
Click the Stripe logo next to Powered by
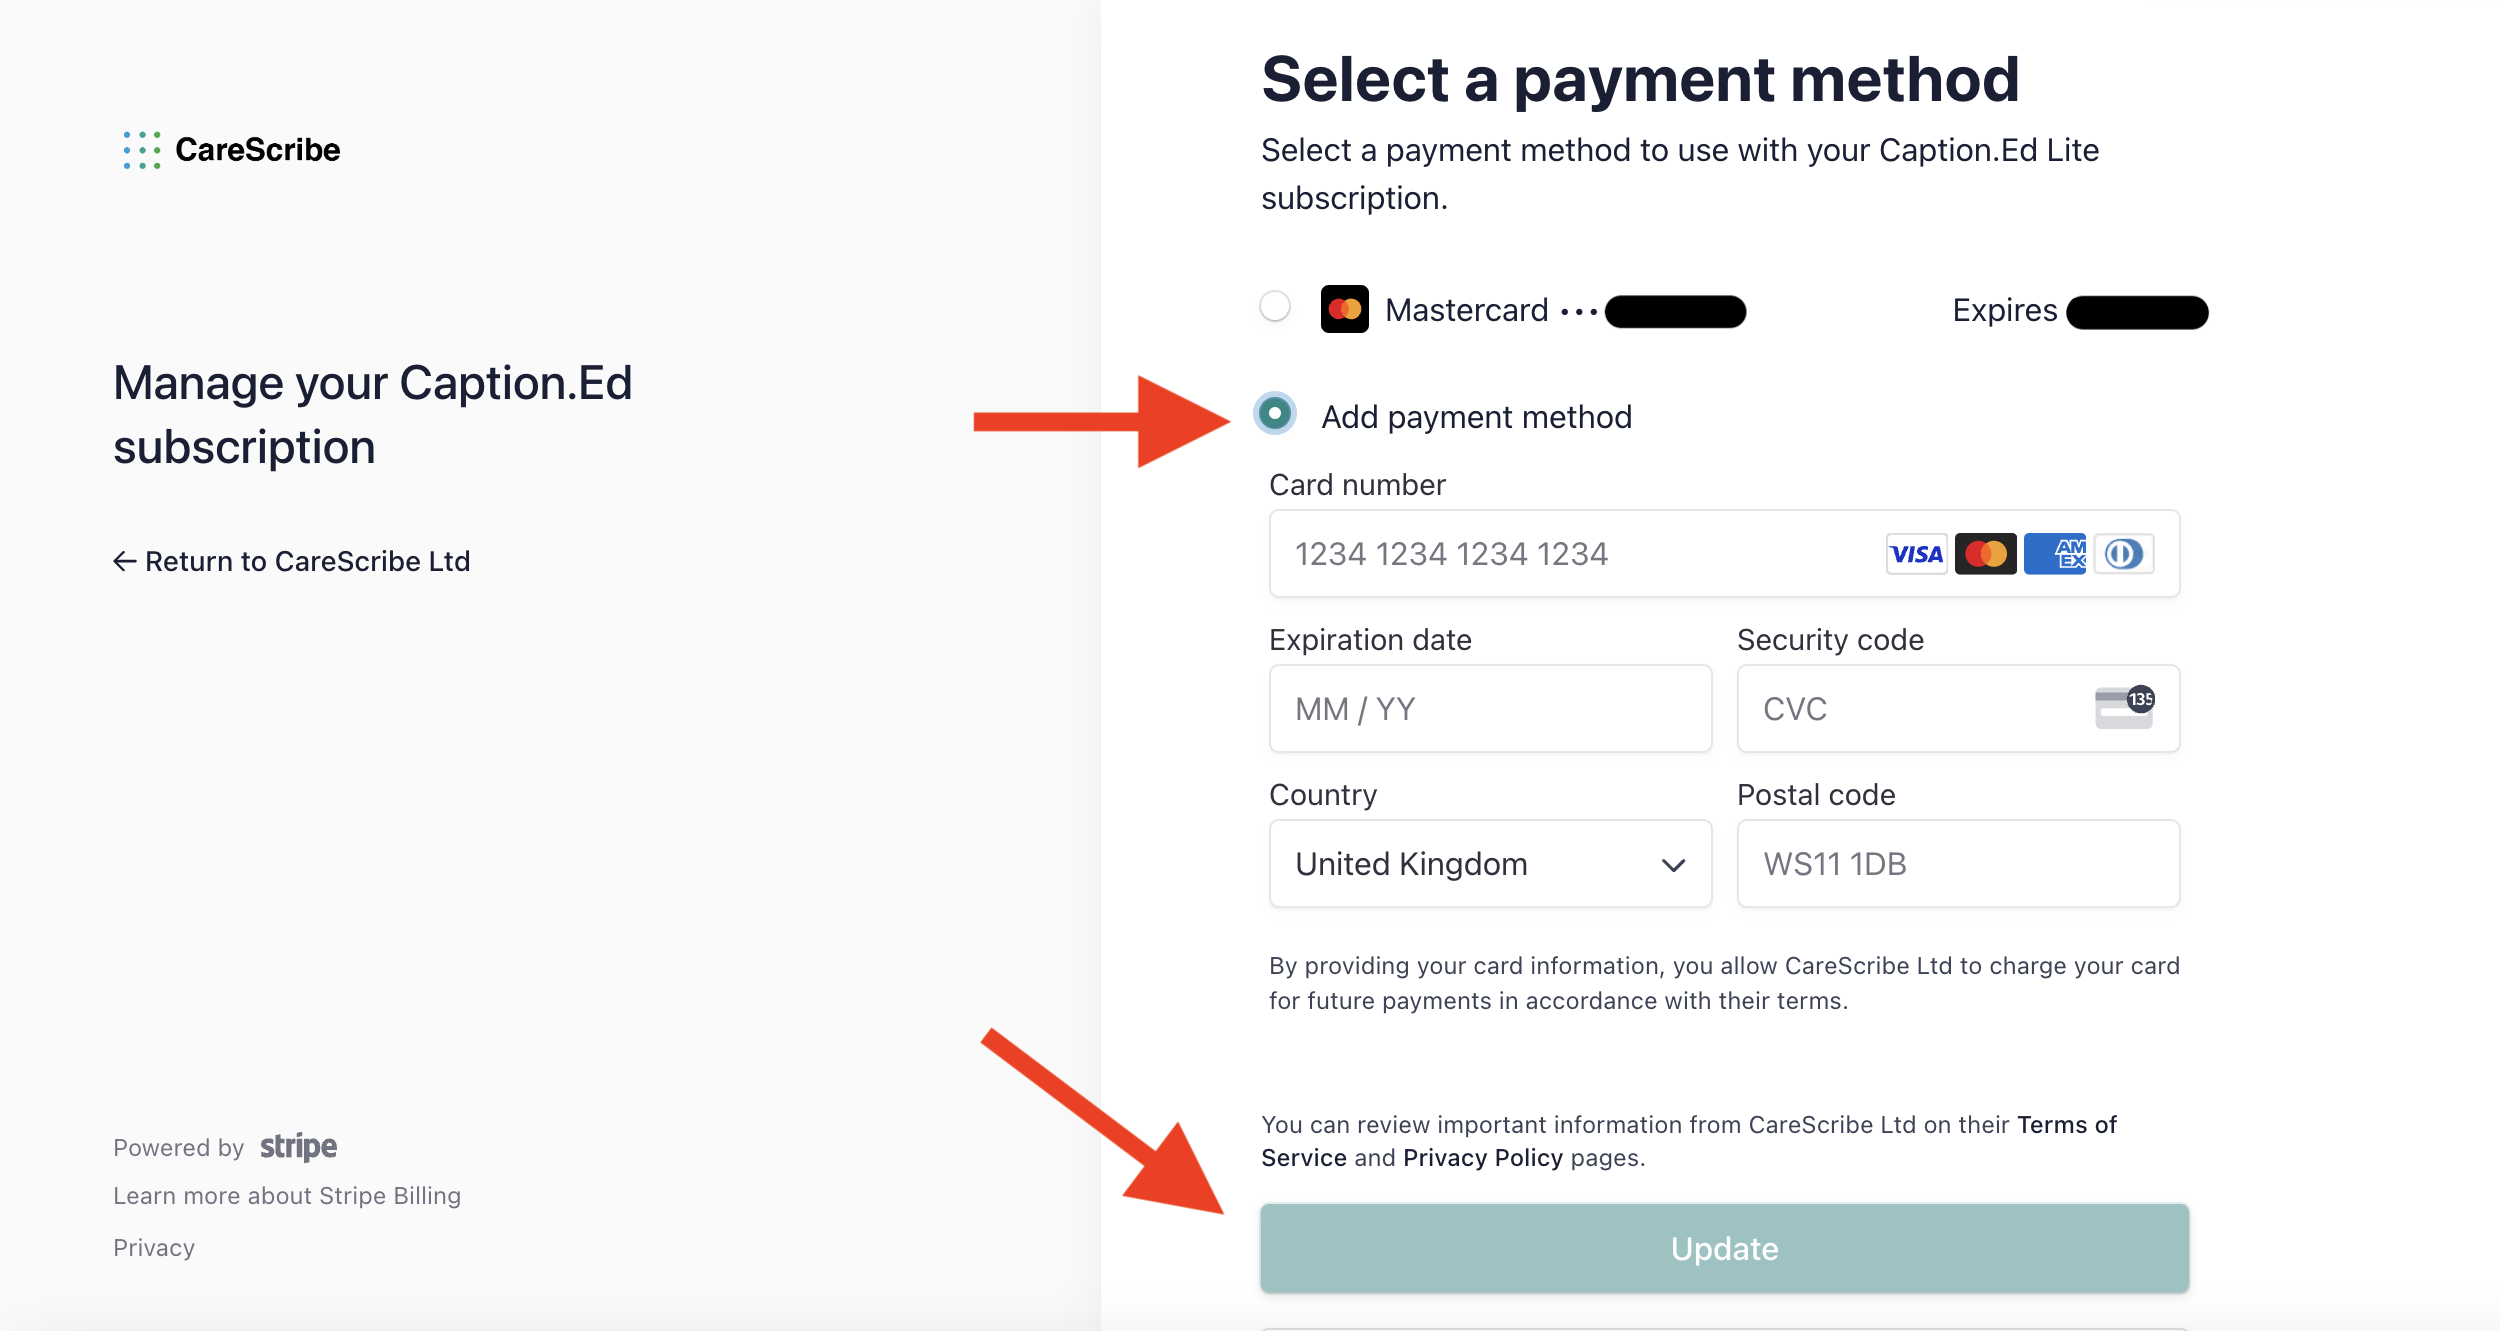pos(298,1147)
